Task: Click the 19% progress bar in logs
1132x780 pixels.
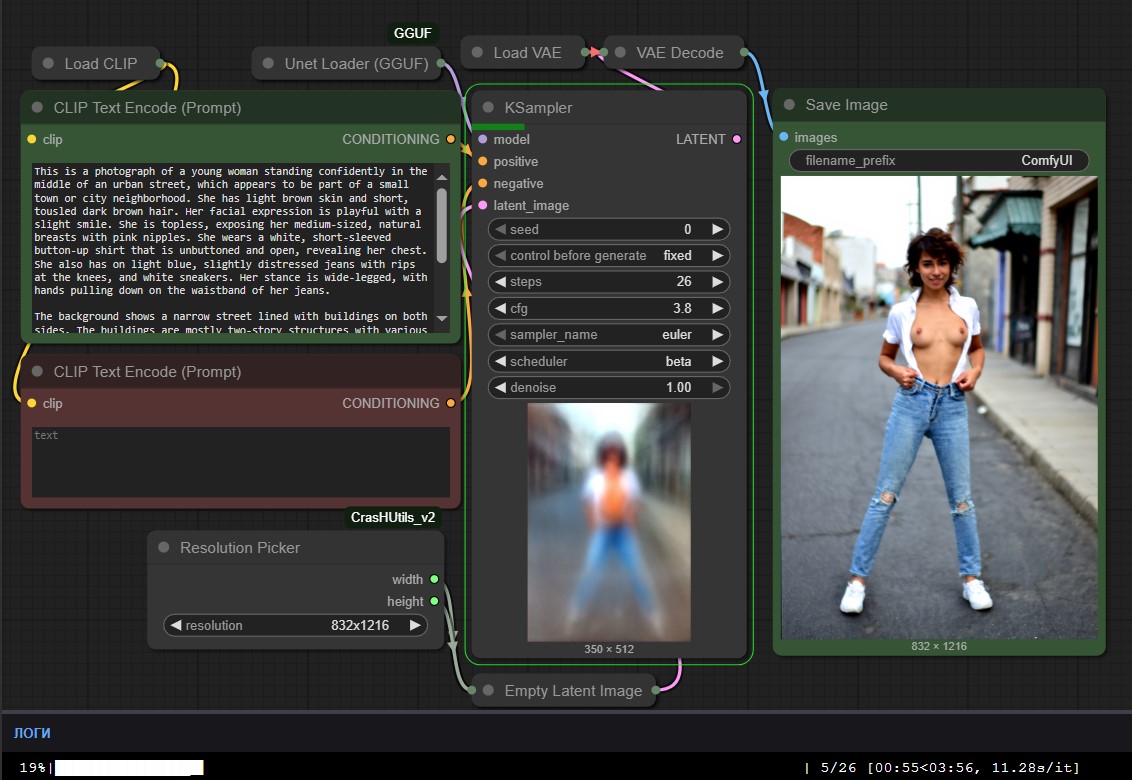Action: click(x=129, y=767)
